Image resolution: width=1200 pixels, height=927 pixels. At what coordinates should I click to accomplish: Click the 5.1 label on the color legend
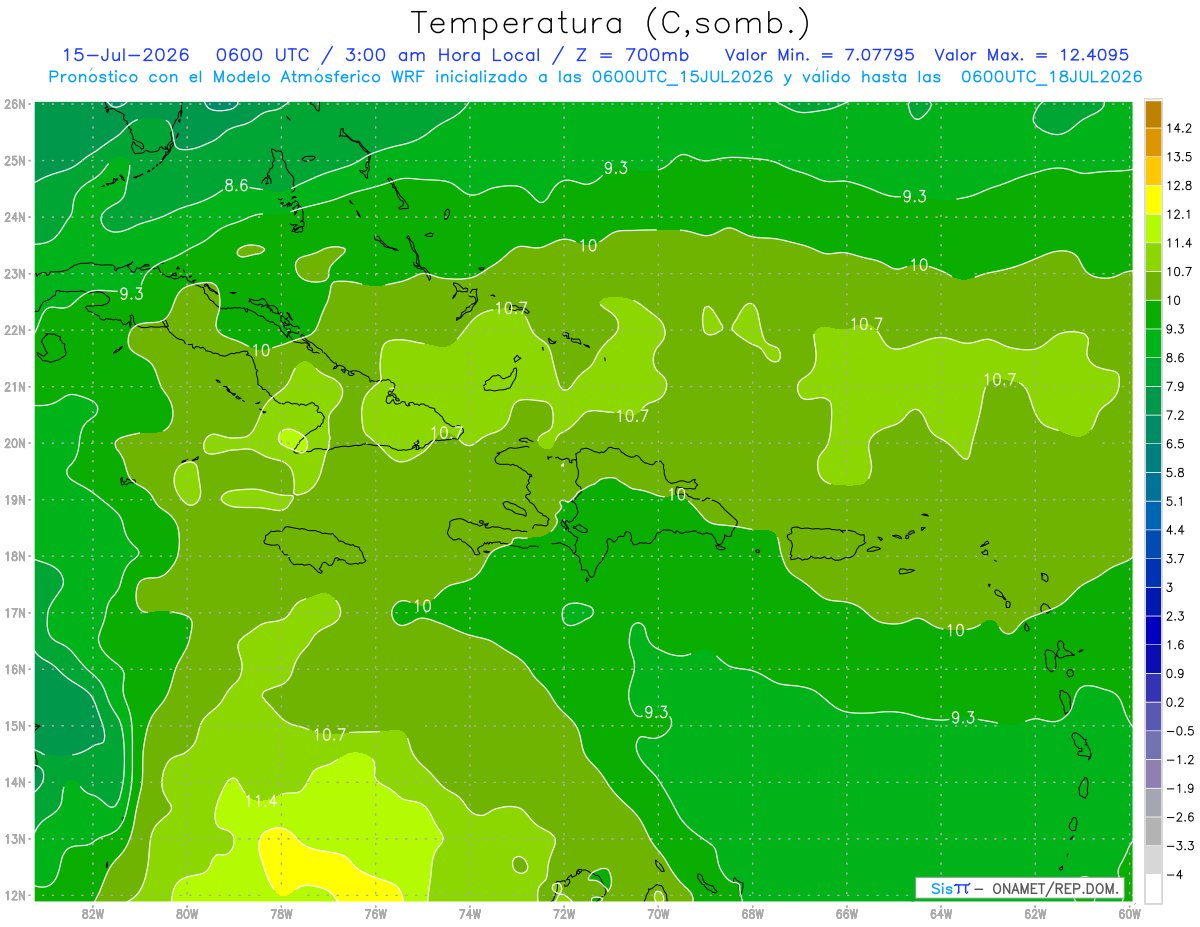[1176, 500]
